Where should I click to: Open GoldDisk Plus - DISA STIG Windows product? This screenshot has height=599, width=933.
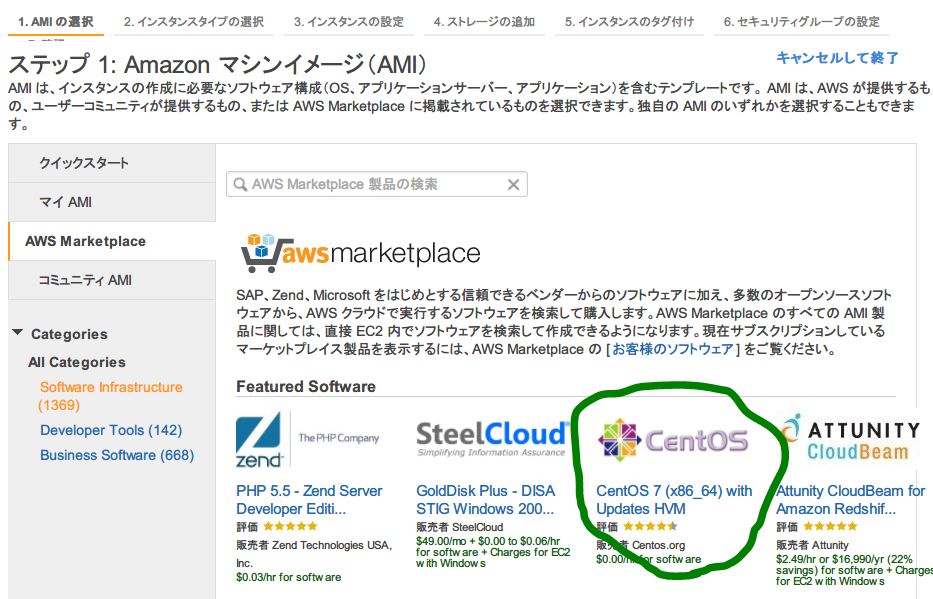point(486,500)
